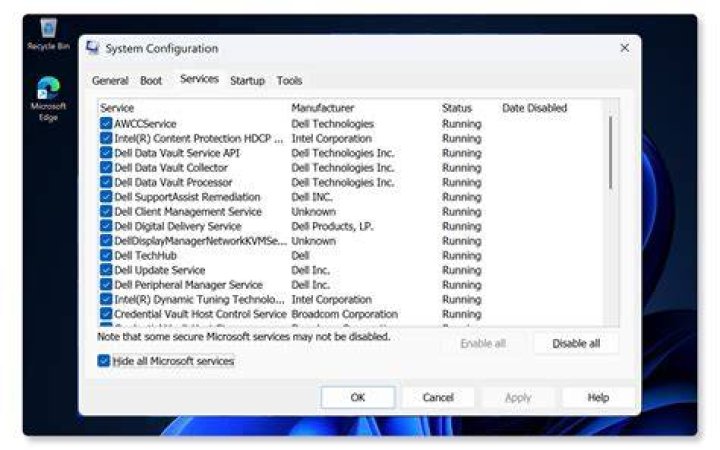
Task: Sort by the Service column header
Action: 117,108
